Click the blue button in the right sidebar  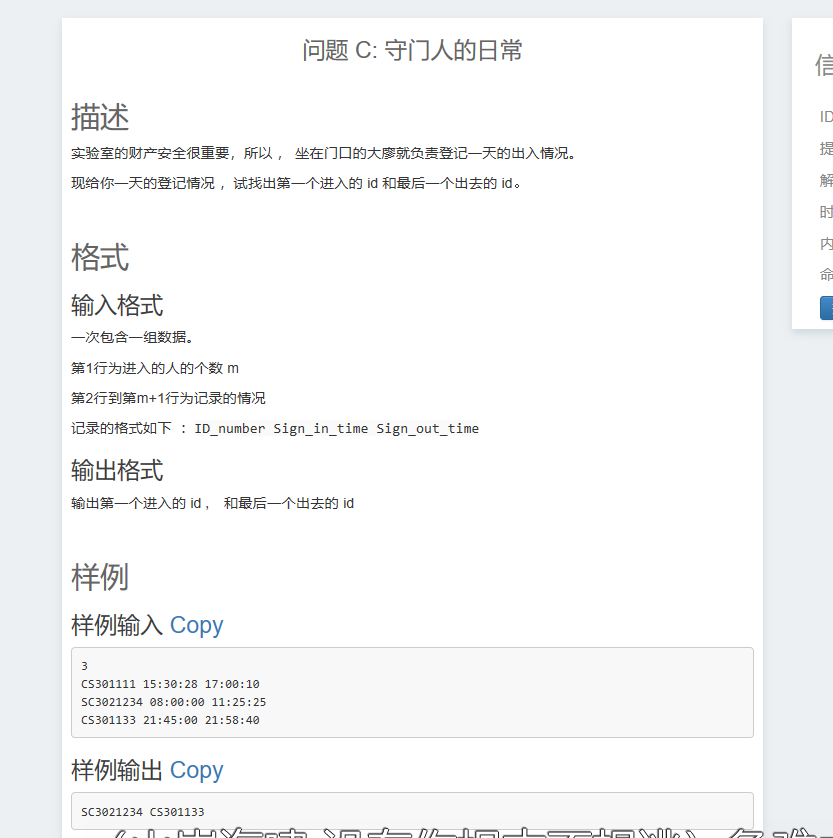pyautogui.click(x=827, y=308)
